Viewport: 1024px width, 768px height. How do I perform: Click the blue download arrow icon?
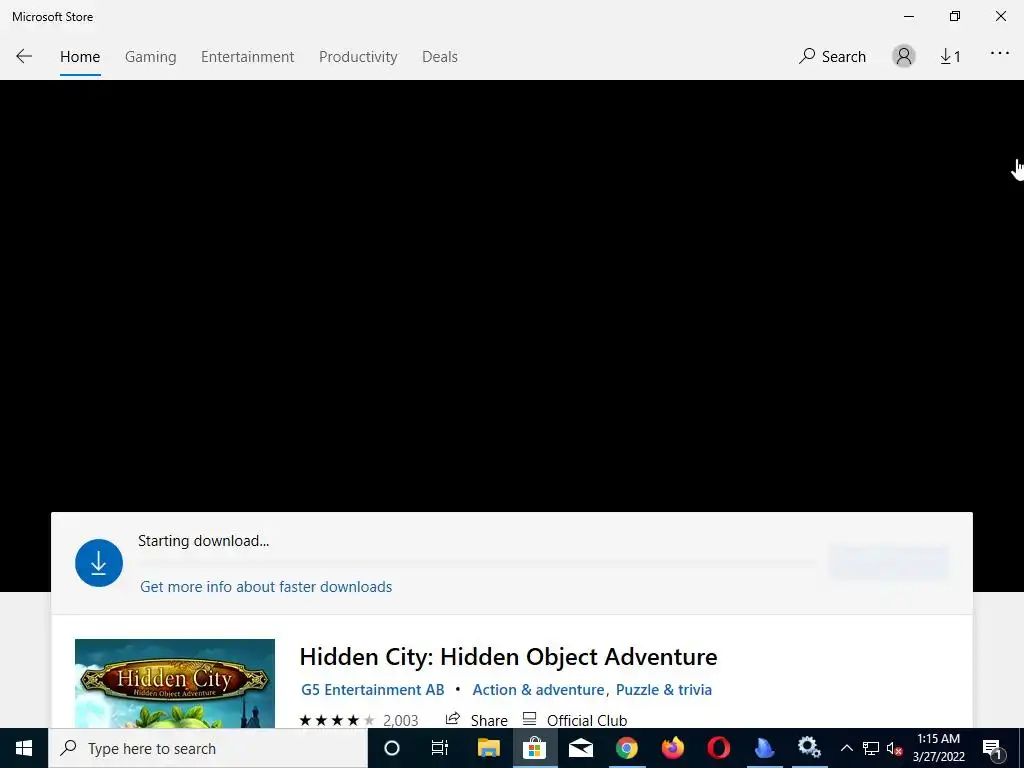tap(99, 563)
